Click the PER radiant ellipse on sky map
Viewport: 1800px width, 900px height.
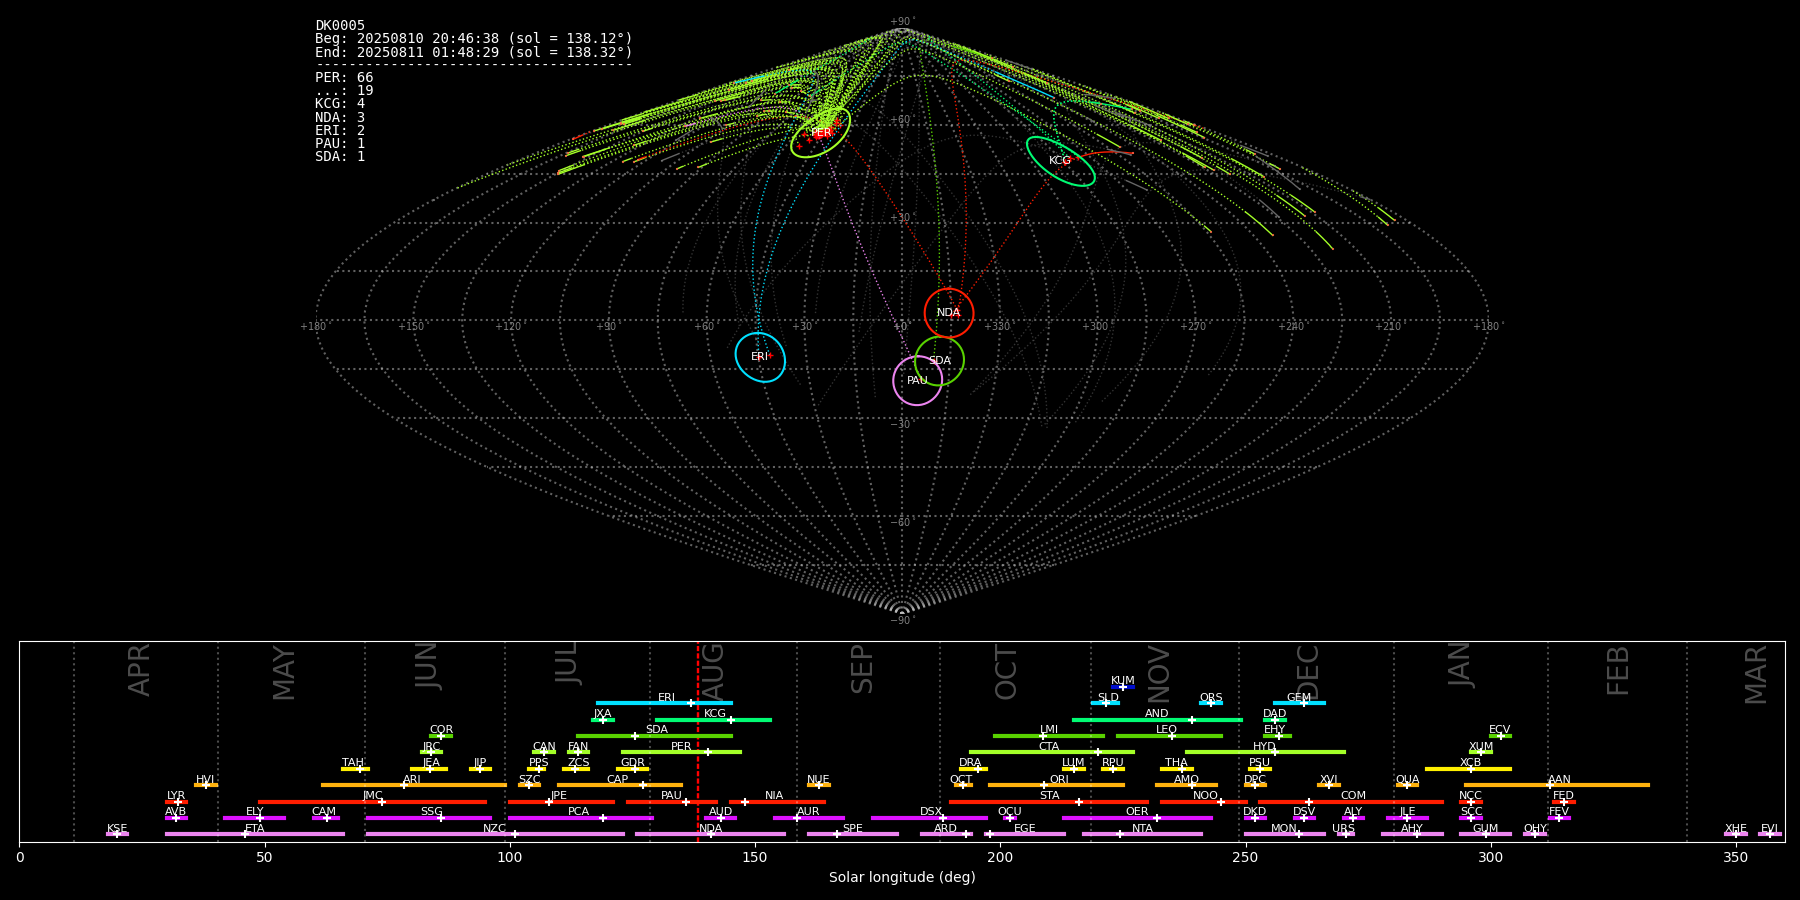pos(821,132)
